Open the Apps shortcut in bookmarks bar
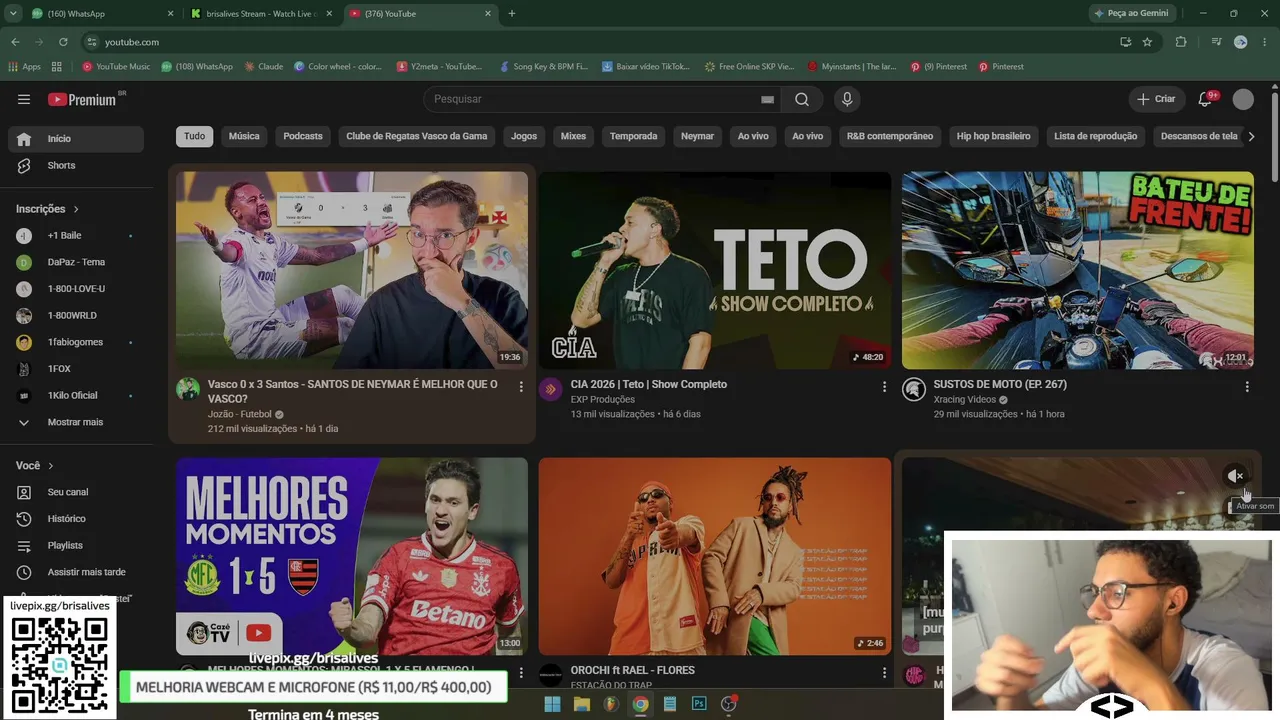The image size is (1280, 720). [24, 67]
